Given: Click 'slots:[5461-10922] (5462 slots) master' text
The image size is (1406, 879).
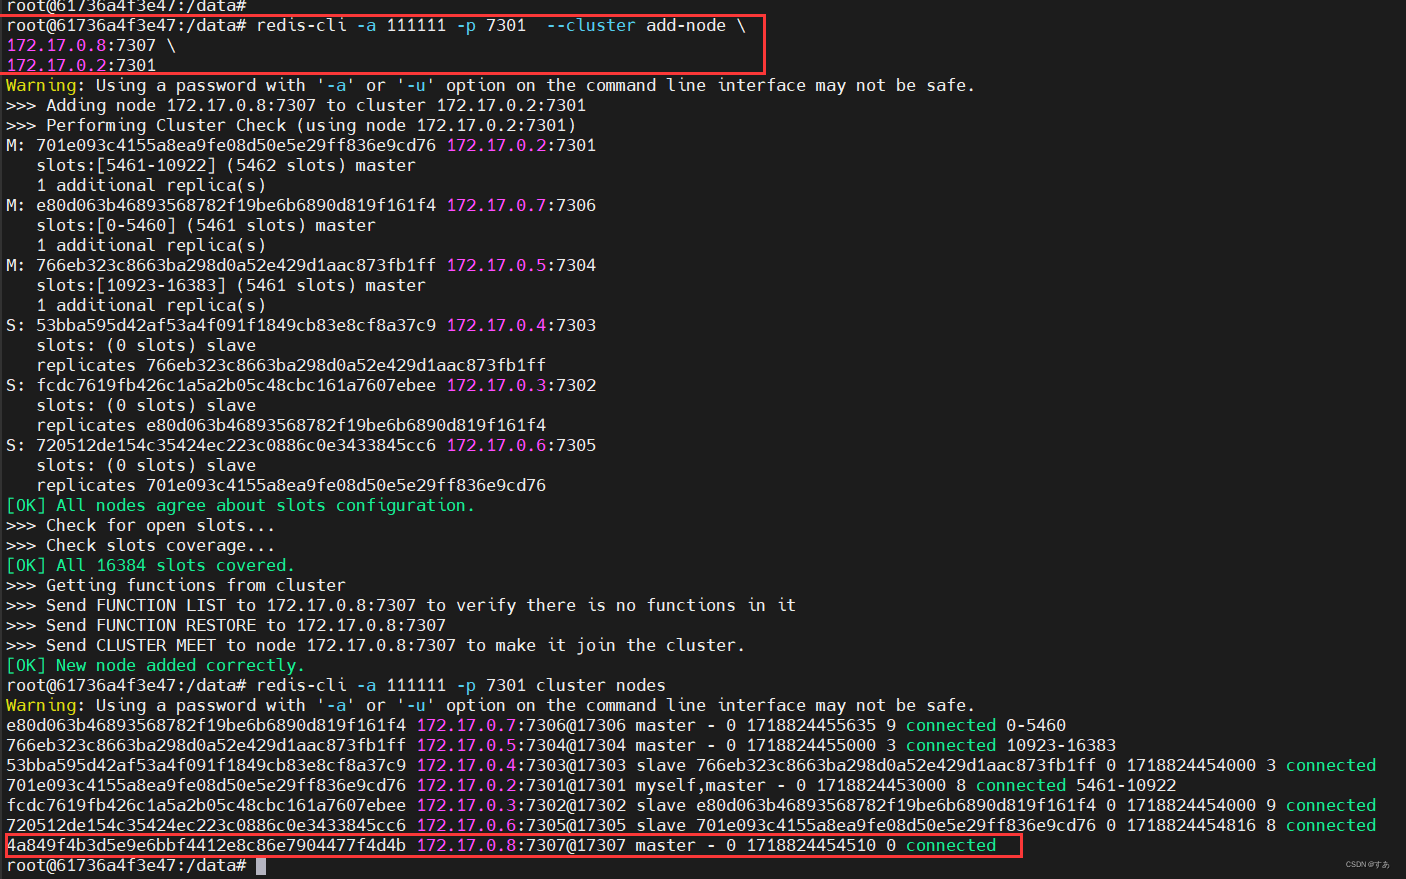Looking at the screenshot, I should pos(226,166).
